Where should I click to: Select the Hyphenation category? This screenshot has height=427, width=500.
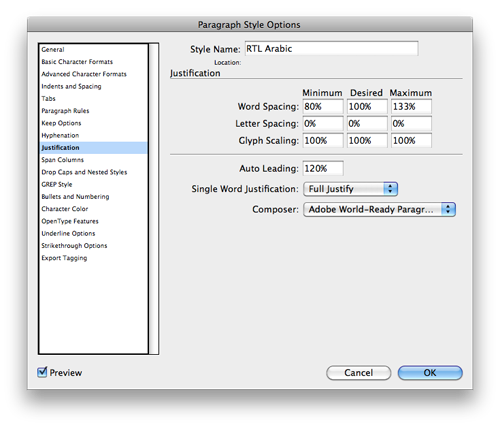93,135
